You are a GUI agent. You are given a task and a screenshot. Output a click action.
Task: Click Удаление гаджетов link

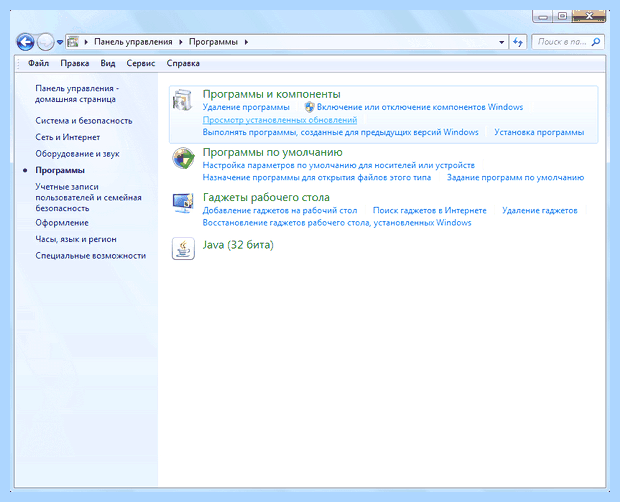click(x=540, y=210)
